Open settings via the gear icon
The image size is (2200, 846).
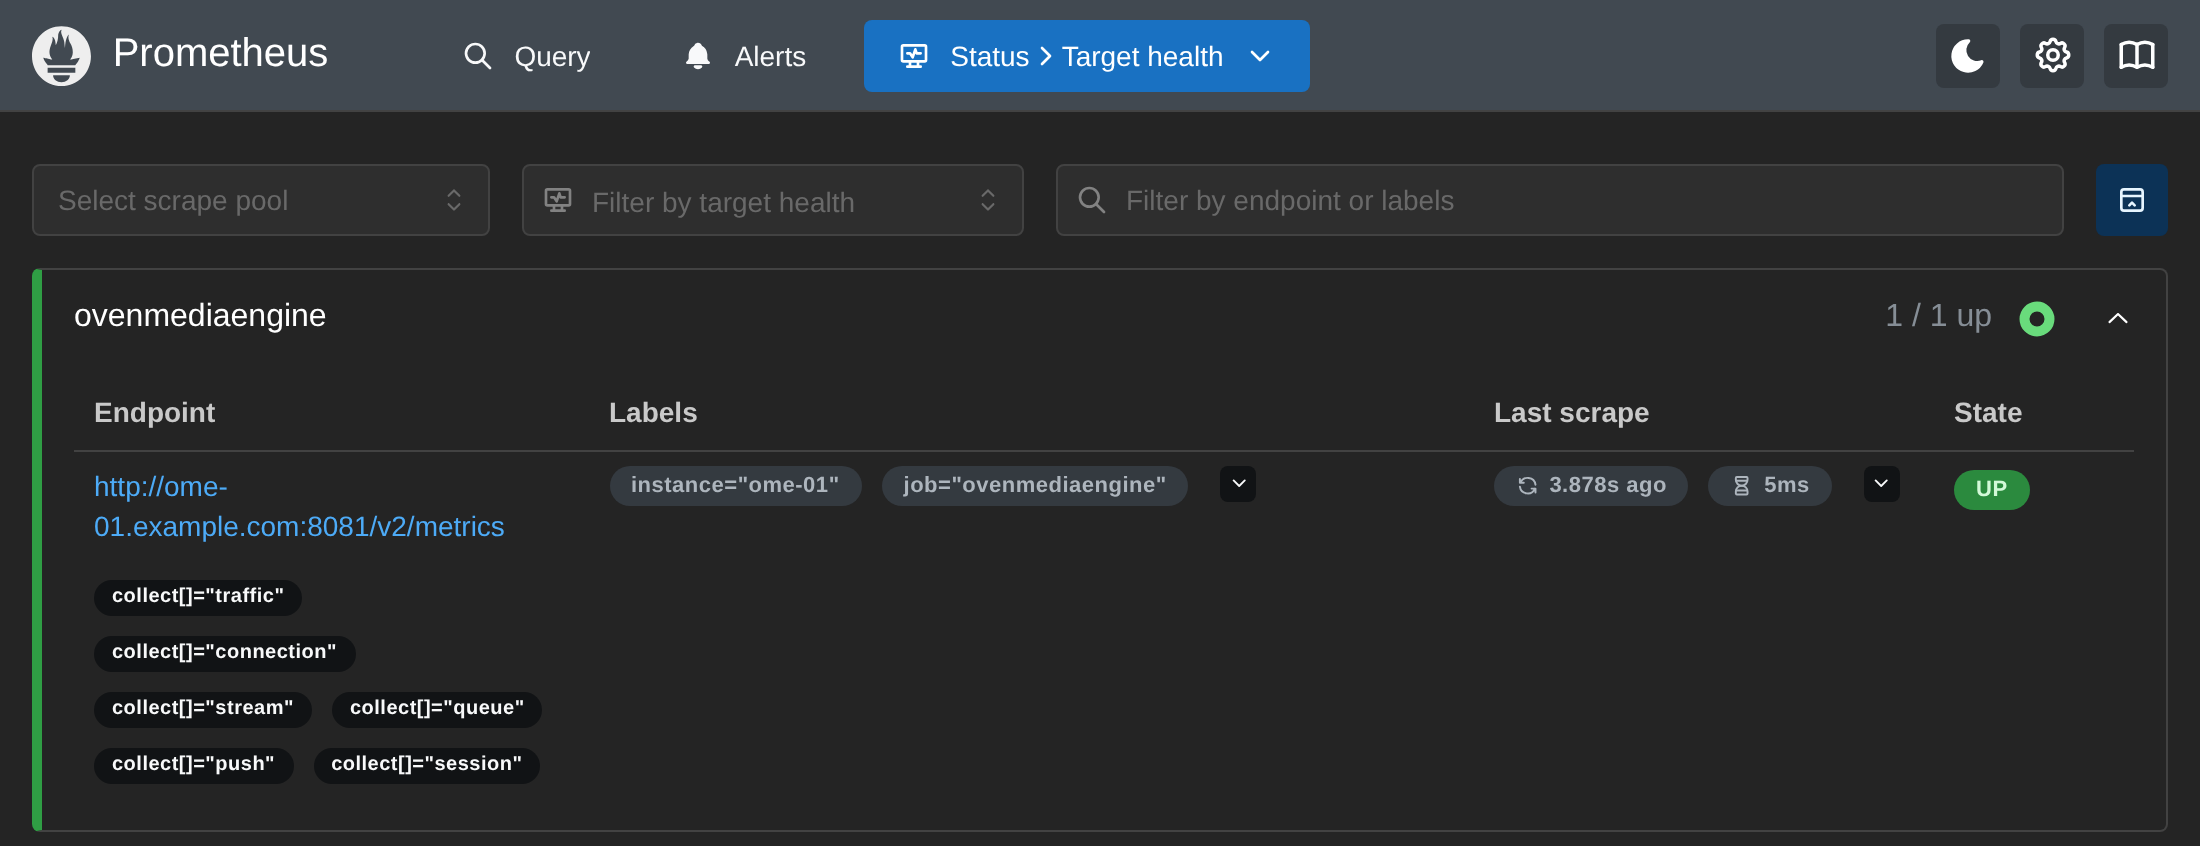pyautogui.click(x=2051, y=56)
